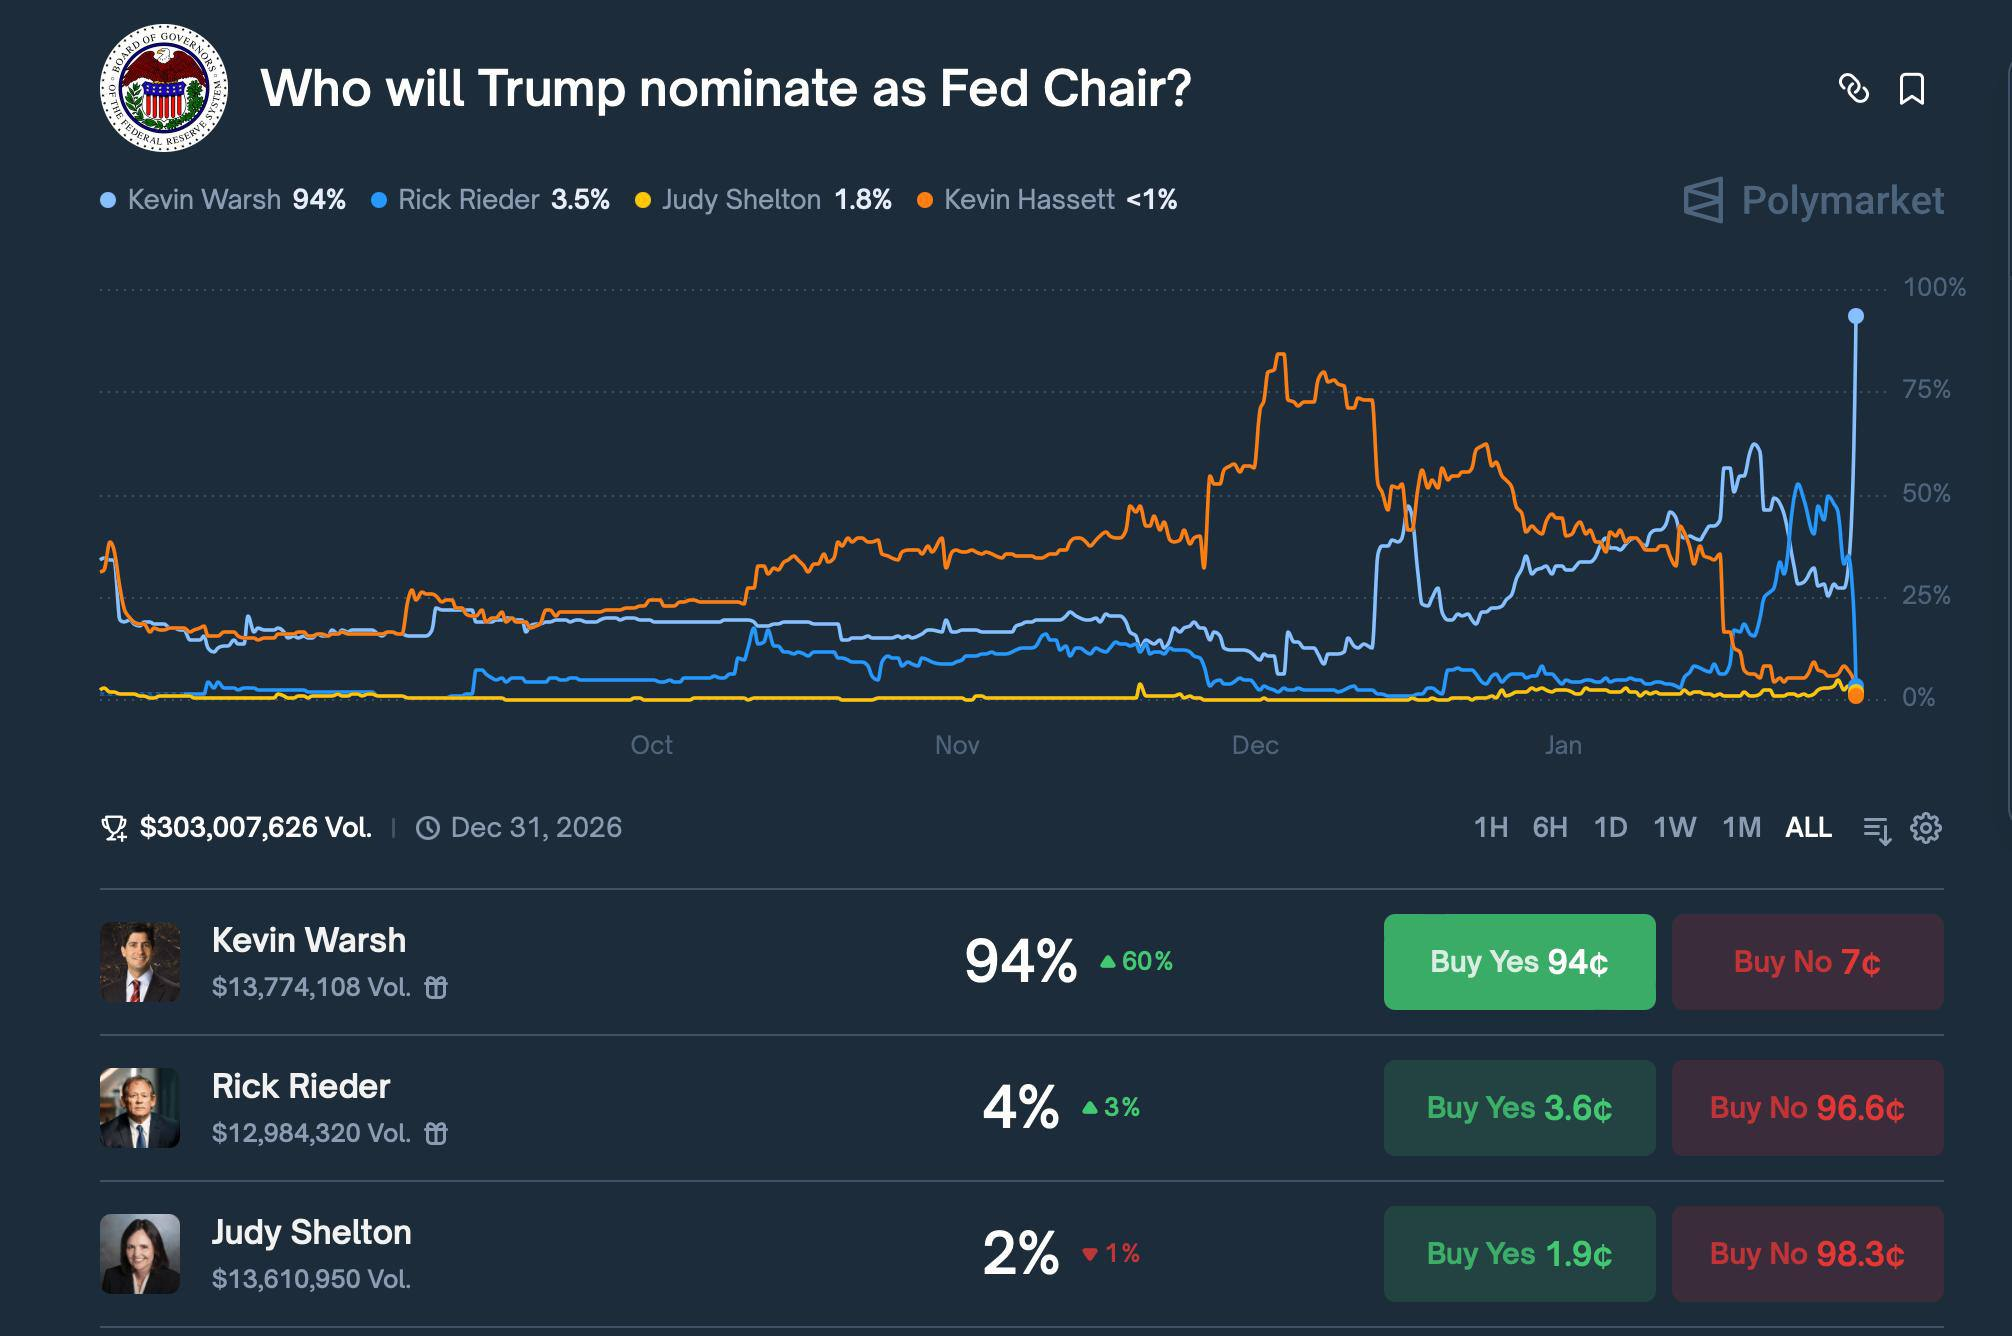Switch chart range to 1H
Image resolution: width=2012 pixels, height=1336 pixels.
(1490, 828)
